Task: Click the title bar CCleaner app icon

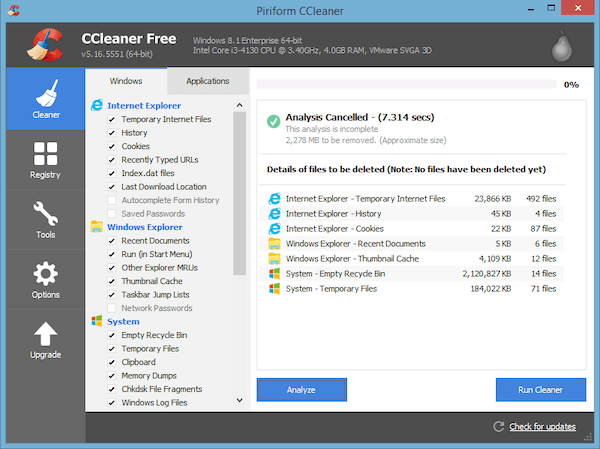Action: click(14, 10)
